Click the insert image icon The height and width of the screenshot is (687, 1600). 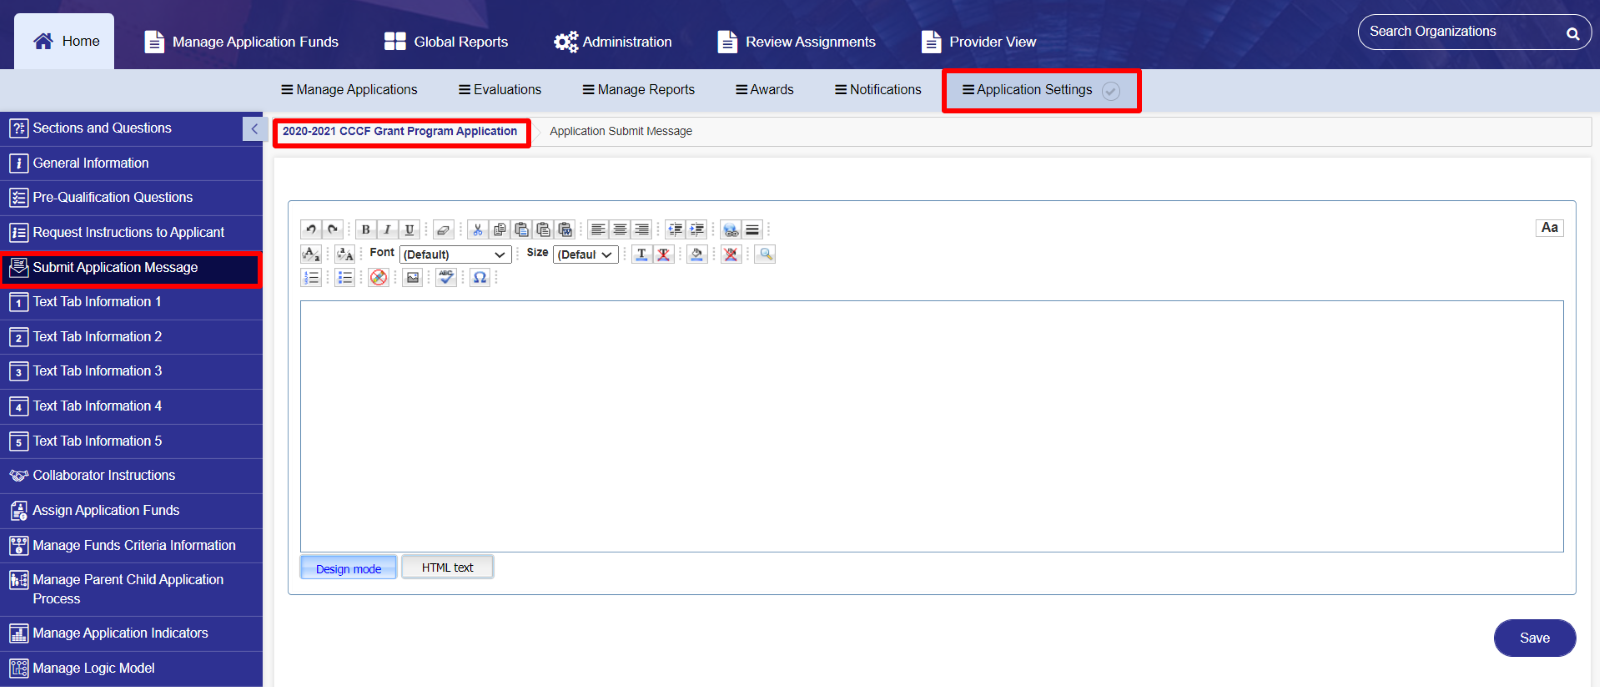click(x=412, y=277)
